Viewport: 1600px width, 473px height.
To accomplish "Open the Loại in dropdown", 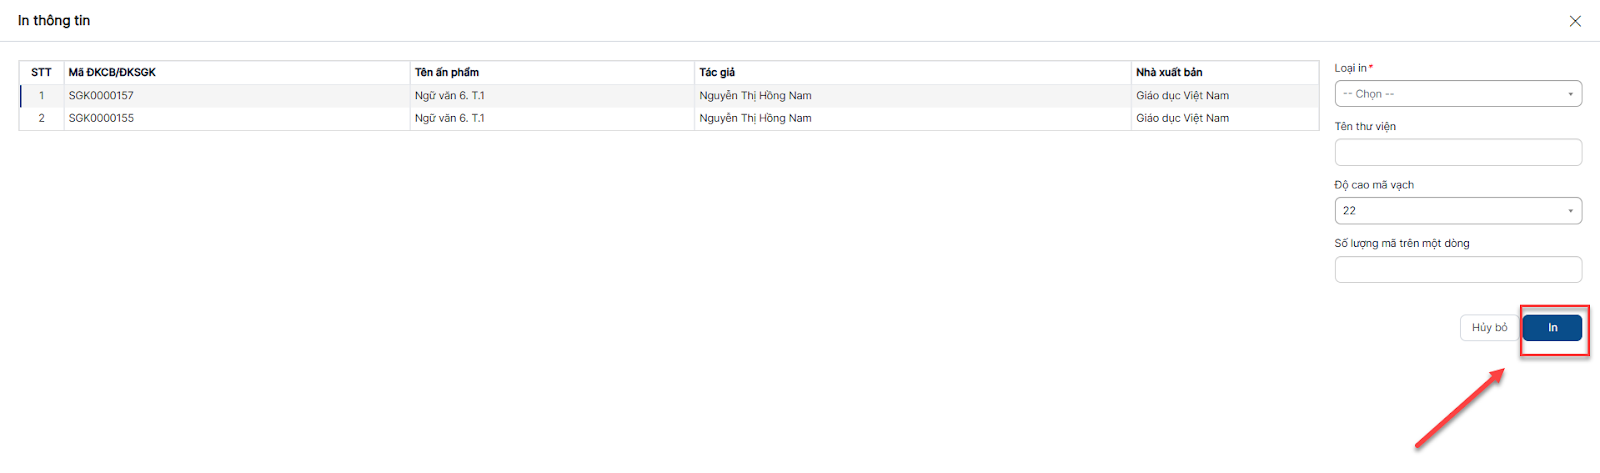I will tap(1457, 94).
